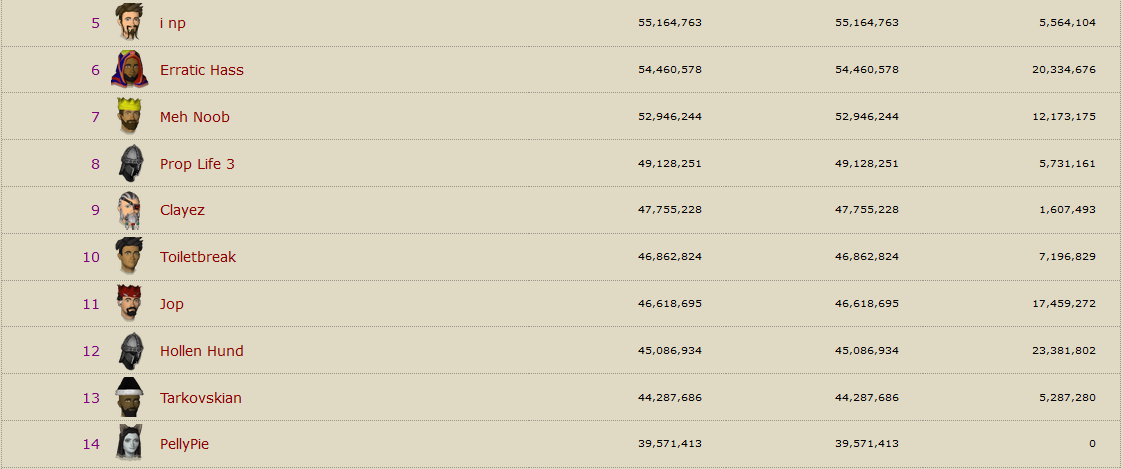Screen dimensions: 1123x469
Task: Open the Toiletbreak player link
Action: click(x=198, y=257)
